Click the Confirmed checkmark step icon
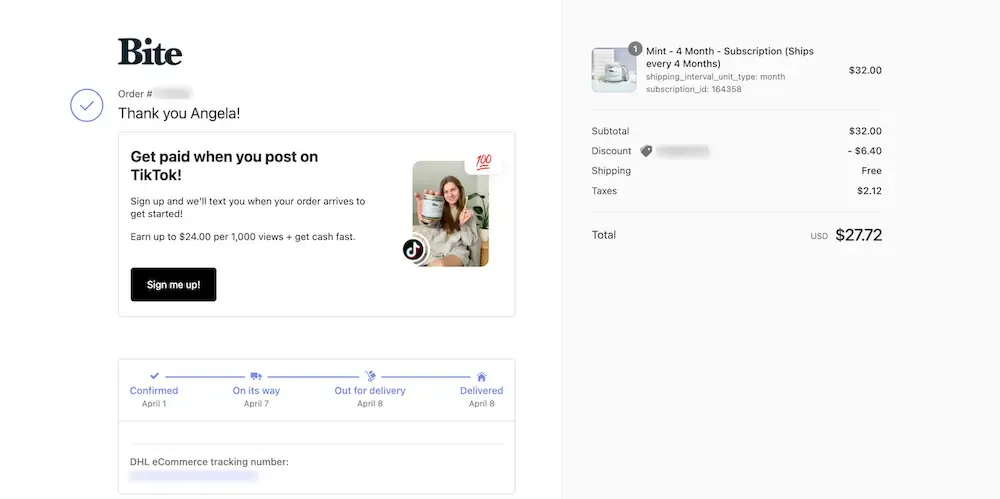This screenshot has height=499, width=1000. (x=154, y=376)
